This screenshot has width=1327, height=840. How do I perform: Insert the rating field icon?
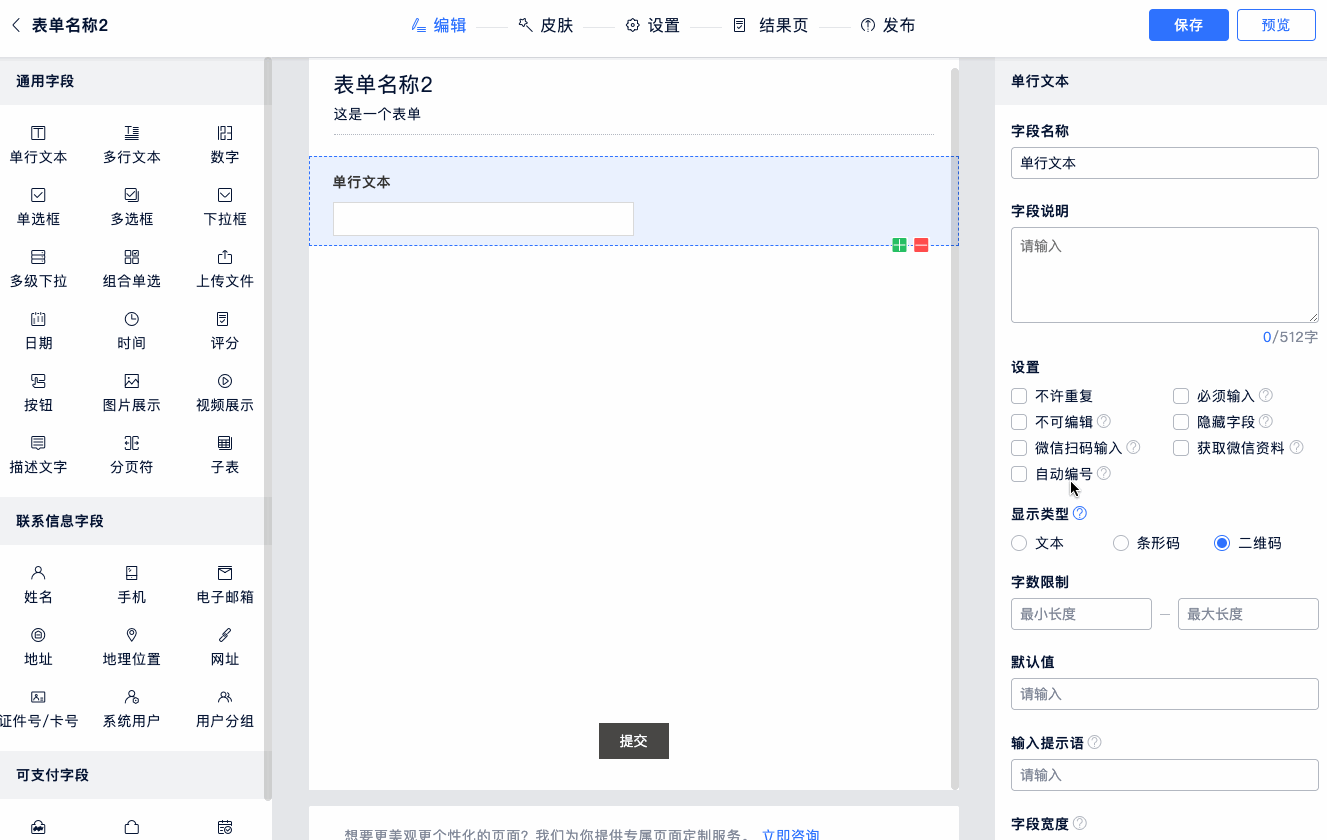225,319
